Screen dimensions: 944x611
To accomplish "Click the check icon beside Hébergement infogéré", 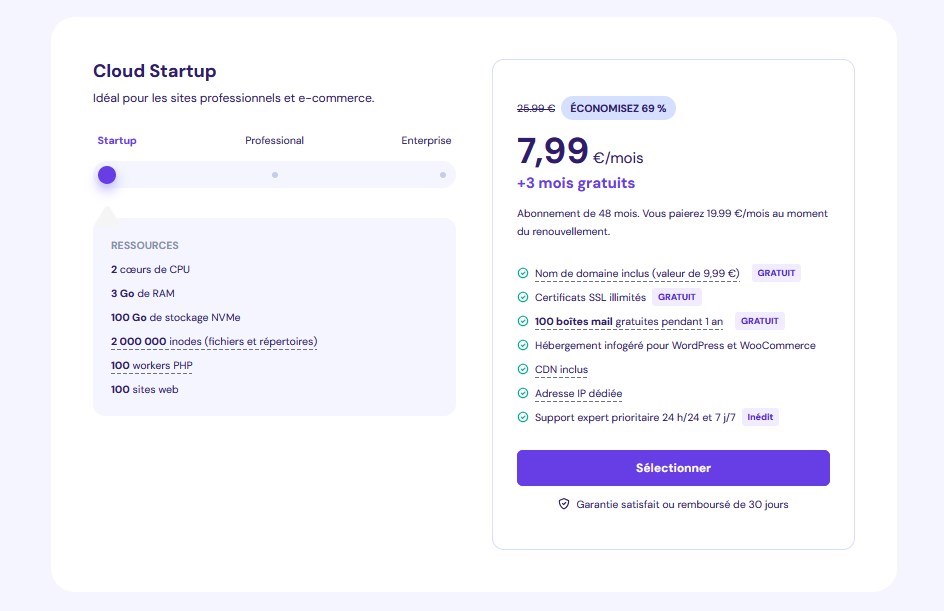I will pyautogui.click(x=523, y=345).
